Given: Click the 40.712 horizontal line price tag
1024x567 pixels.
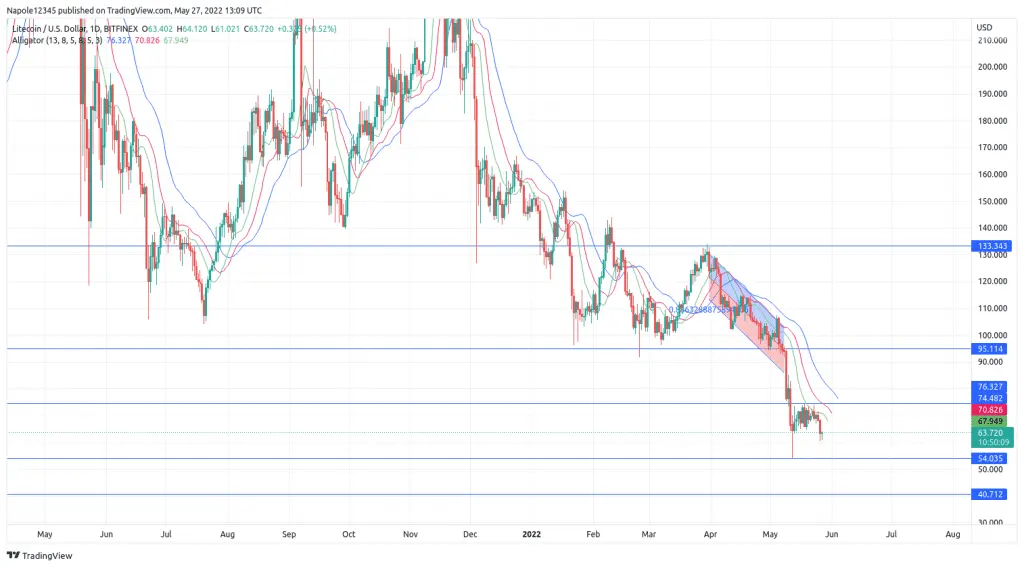Looking at the screenshot, I should 990,494.
